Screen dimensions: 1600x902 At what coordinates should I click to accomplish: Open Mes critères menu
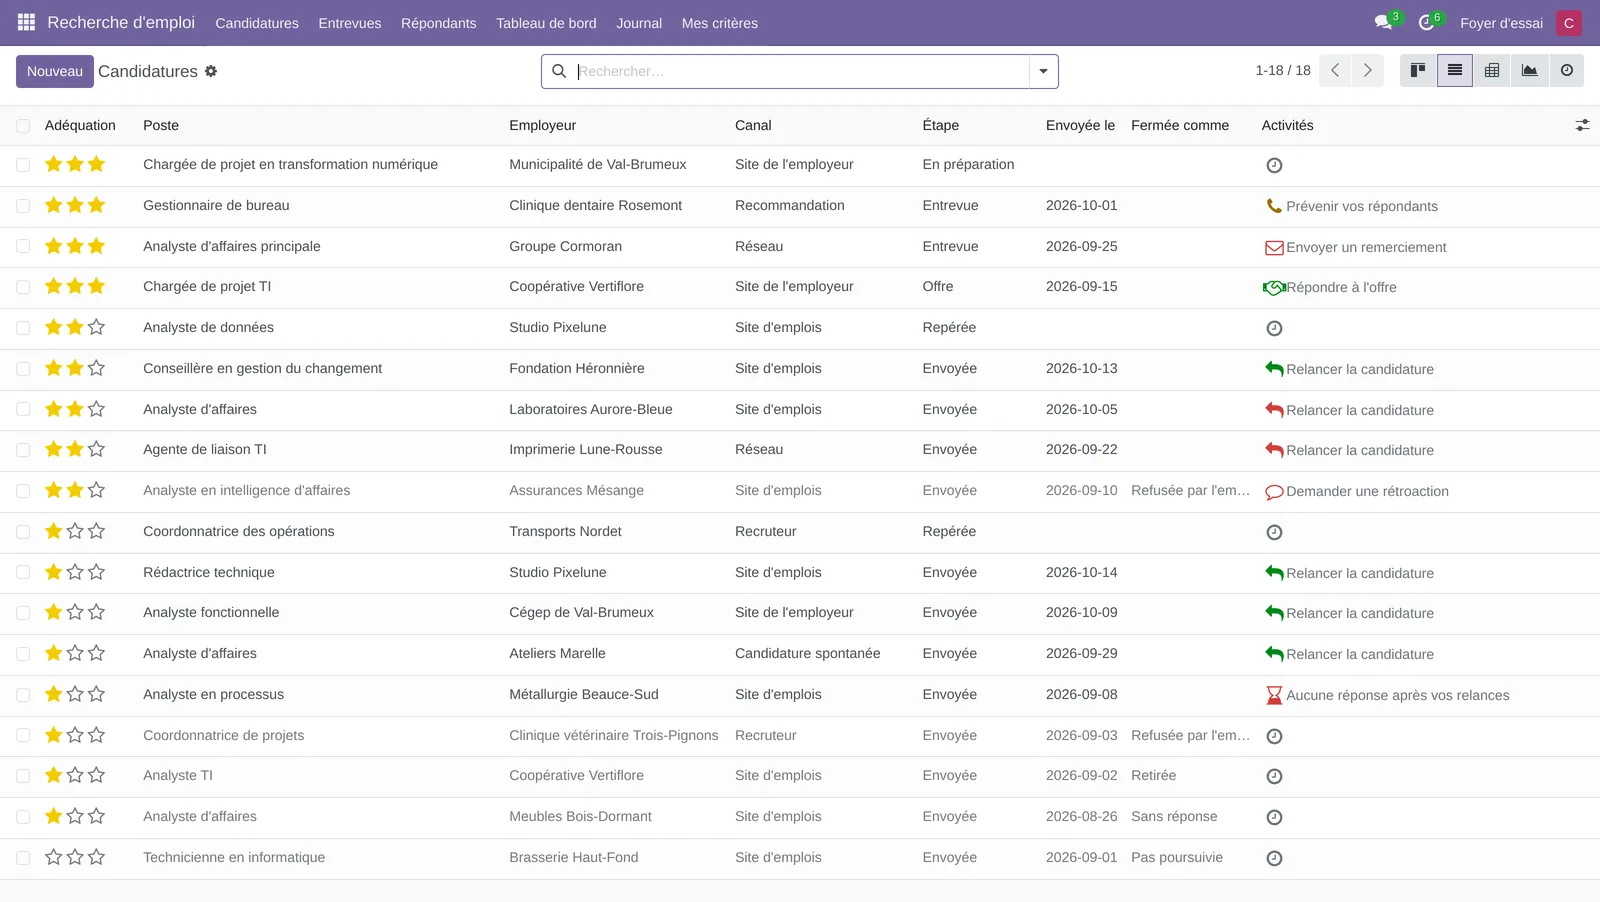(719, 23)
